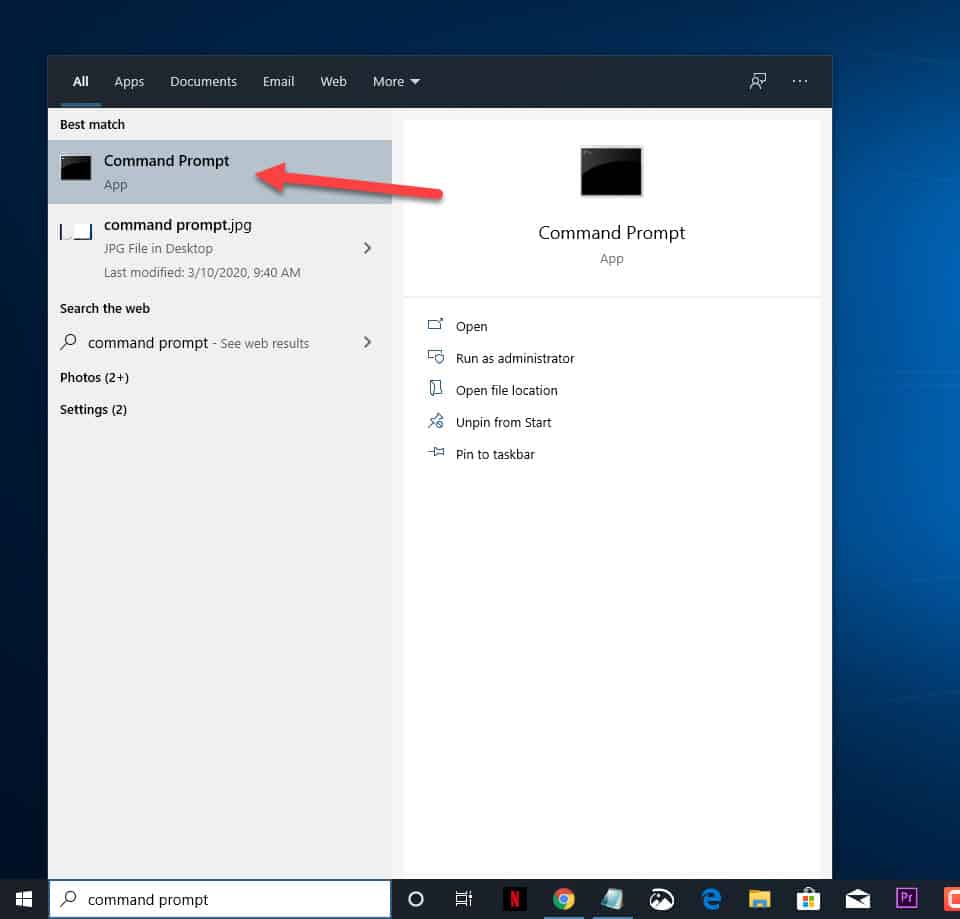Open the notepad-like taskbar app icon
The width and height of the screenshot is (960, 919).
point(612,899)
